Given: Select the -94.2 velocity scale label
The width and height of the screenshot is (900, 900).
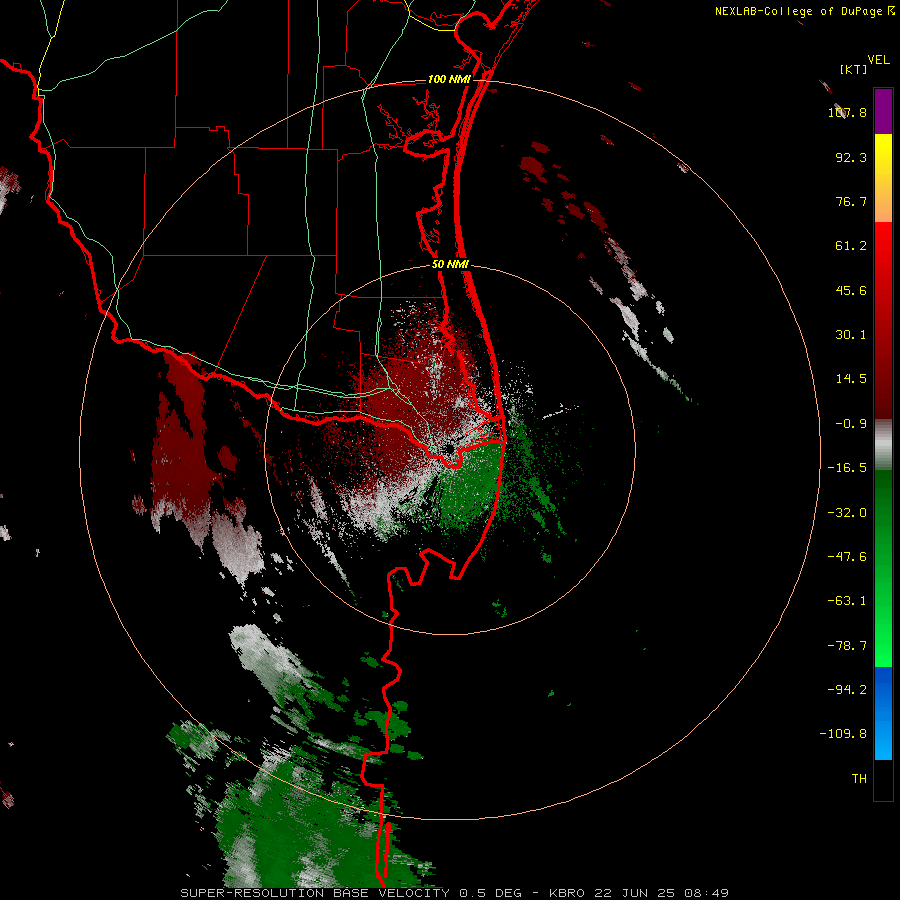Looking at the screenshot, I should pos(847,690).
